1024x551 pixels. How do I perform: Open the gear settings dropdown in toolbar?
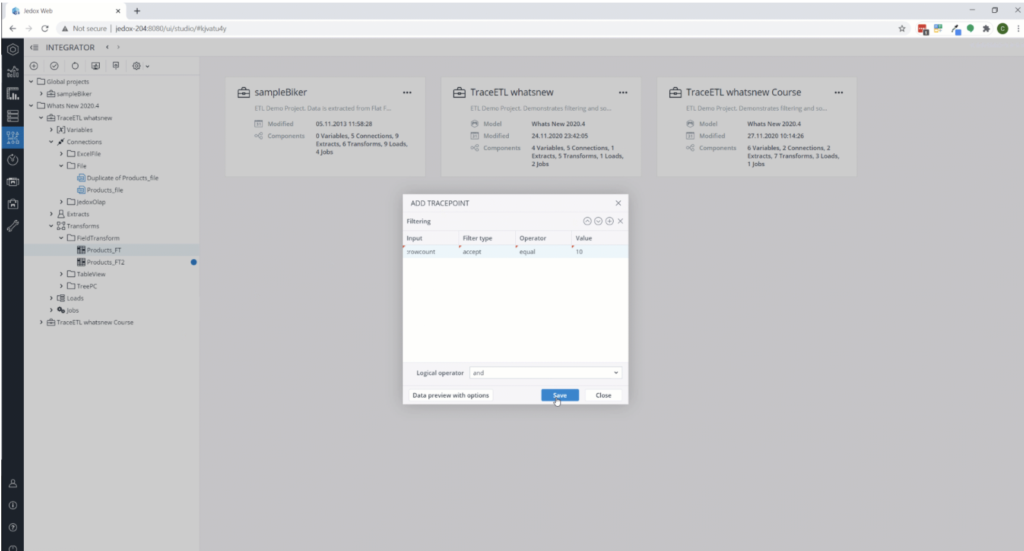140,66
